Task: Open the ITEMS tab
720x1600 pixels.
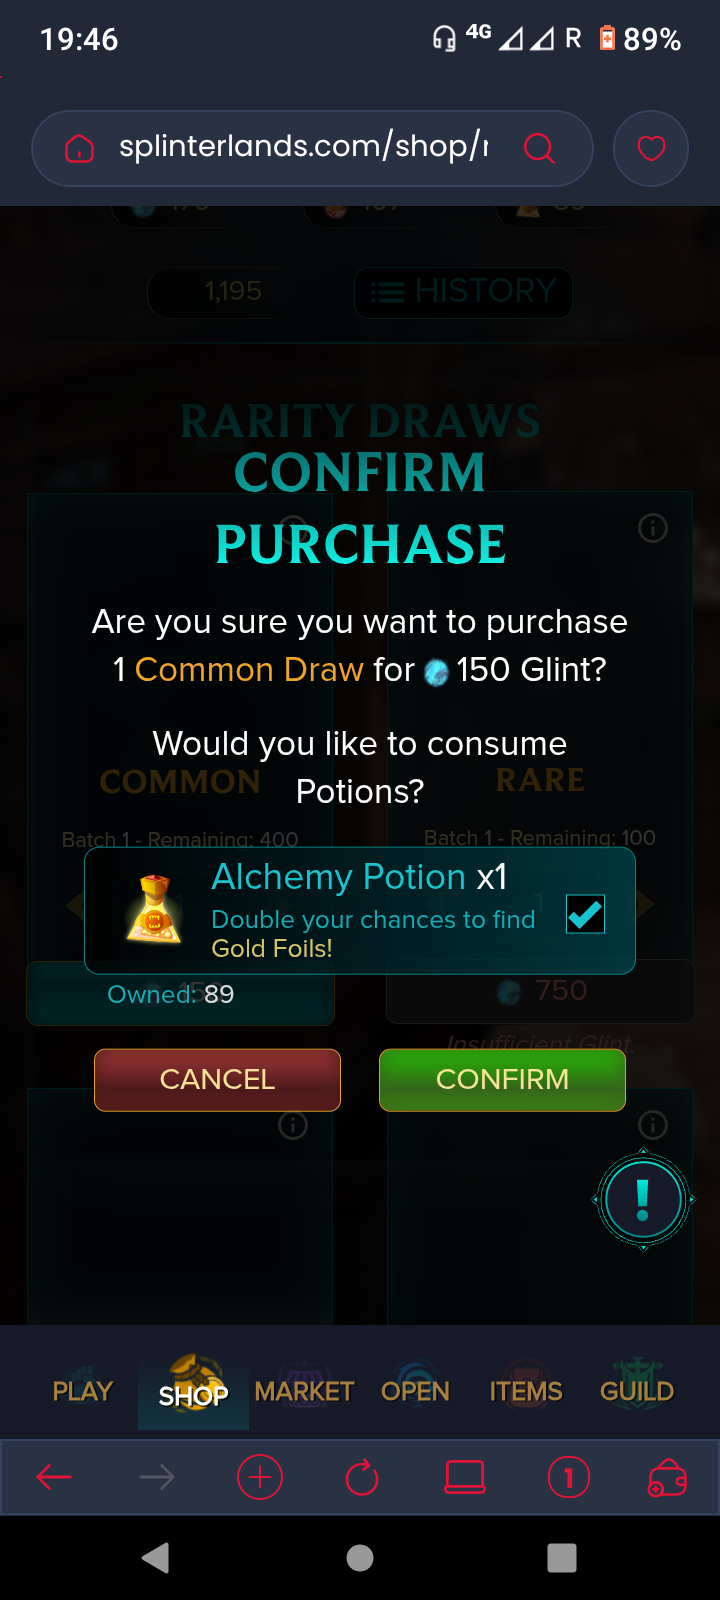Action: point(526,1391)
